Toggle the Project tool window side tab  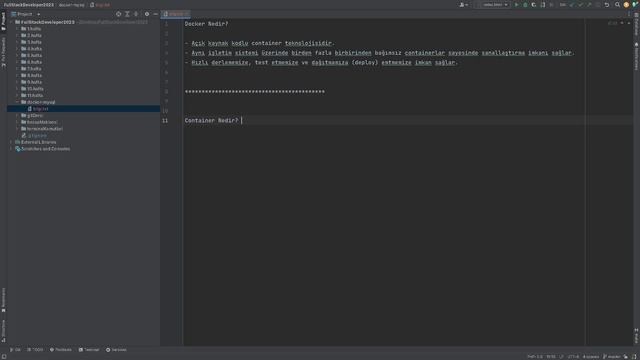(3, 21)
